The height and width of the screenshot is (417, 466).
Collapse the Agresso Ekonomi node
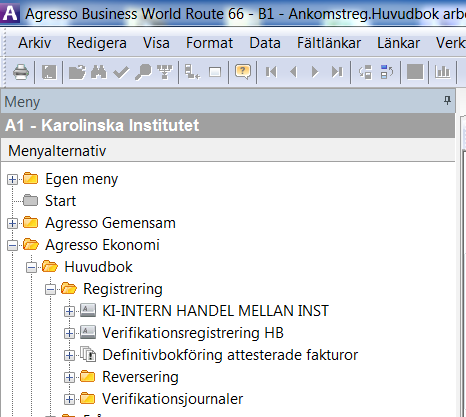click(12, 245)
